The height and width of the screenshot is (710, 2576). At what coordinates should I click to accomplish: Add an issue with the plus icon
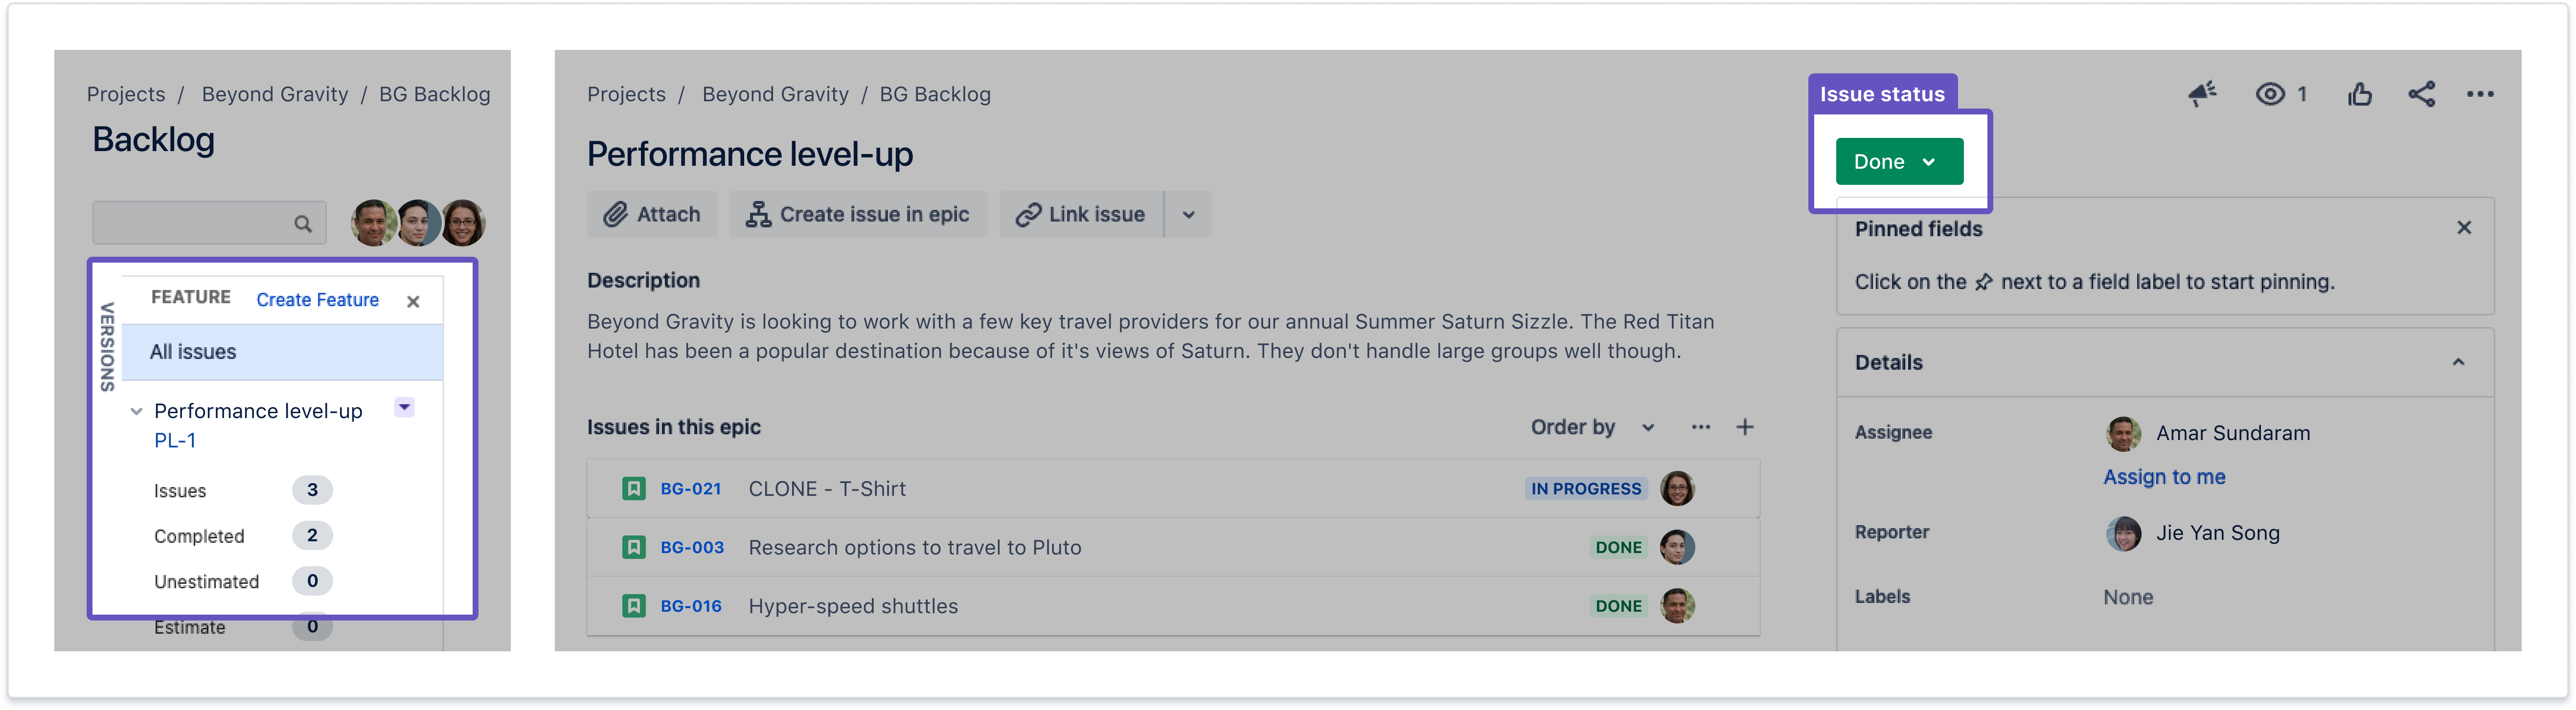point(1745,427)
